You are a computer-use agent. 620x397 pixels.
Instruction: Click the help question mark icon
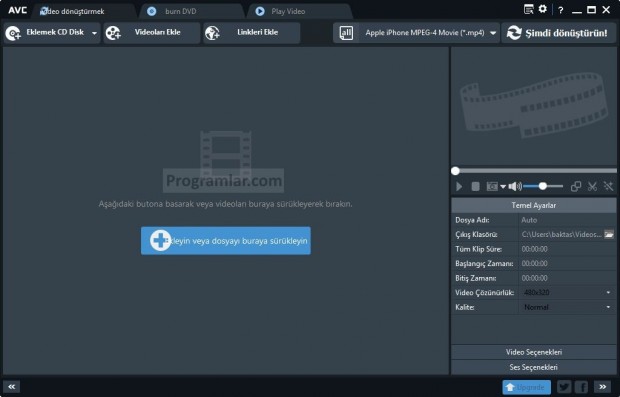(x=560, y=10)
